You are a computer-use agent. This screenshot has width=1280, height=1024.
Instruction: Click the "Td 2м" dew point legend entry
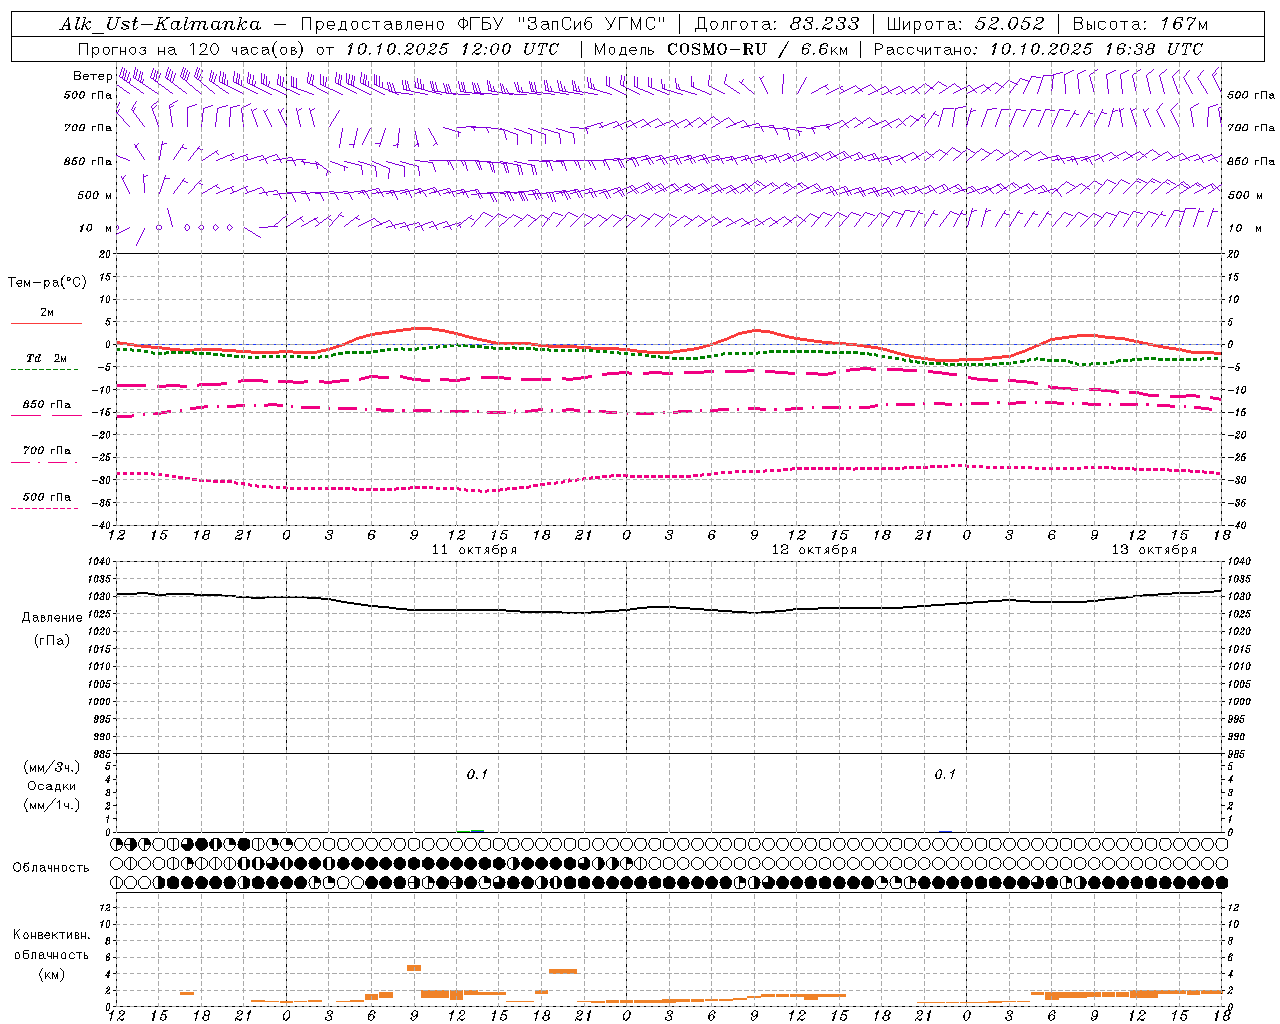(47, 358)
